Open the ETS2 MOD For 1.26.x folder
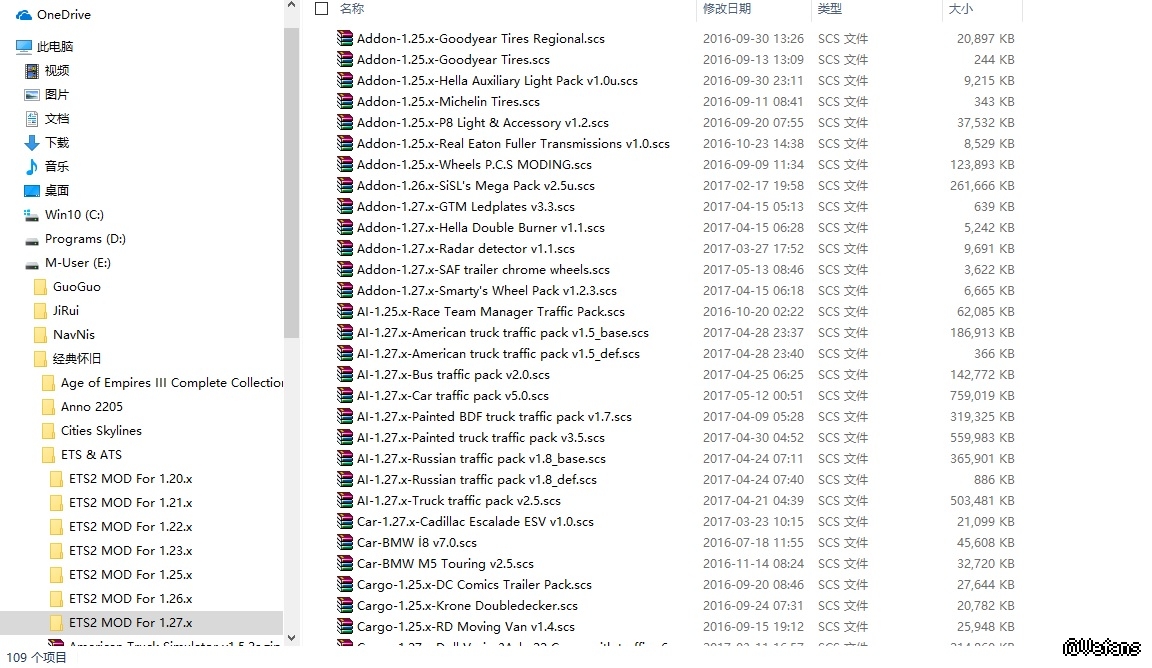 (130, 599)
